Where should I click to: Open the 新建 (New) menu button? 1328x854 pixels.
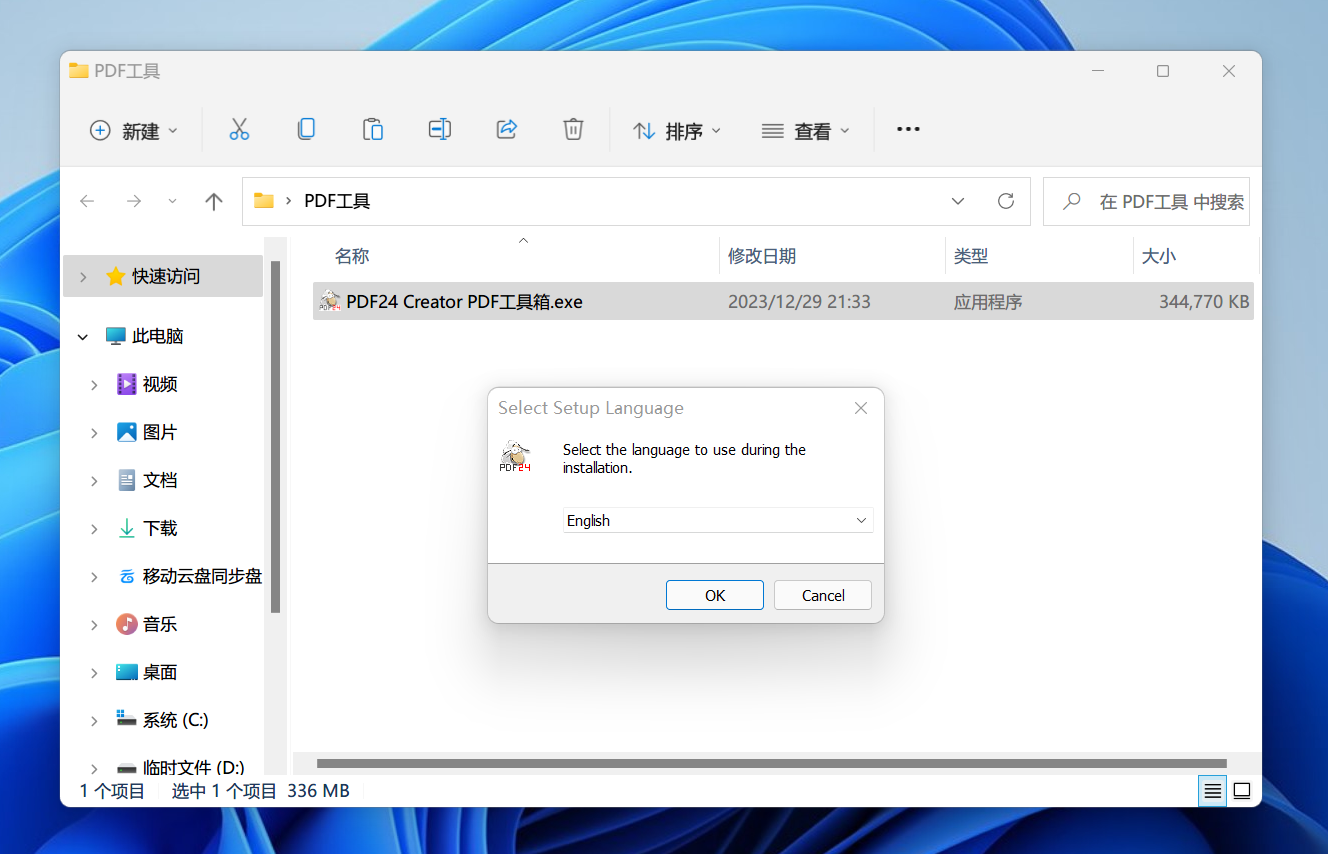click(x=134, y=131)
